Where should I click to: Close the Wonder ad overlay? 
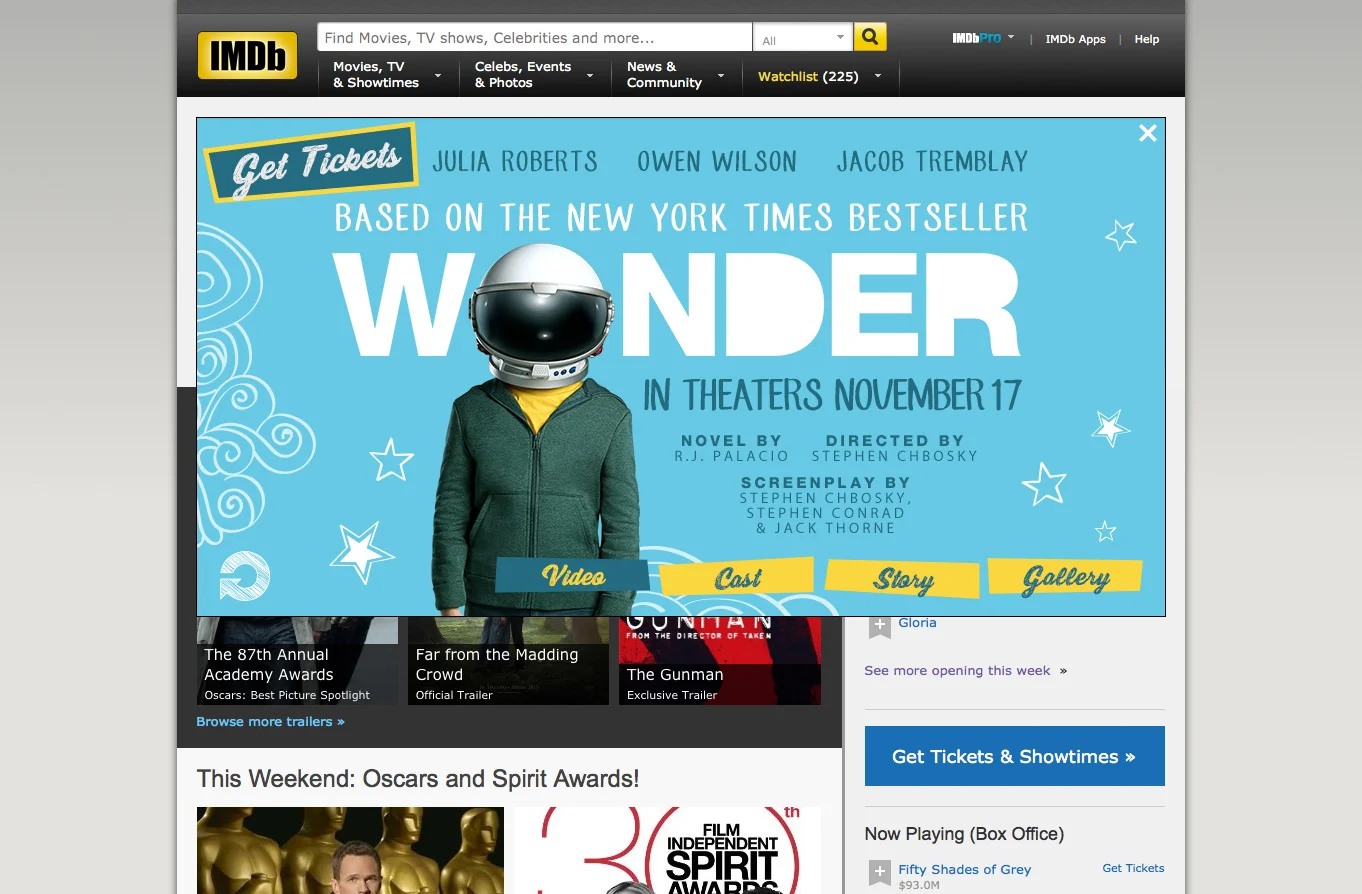1148,133
